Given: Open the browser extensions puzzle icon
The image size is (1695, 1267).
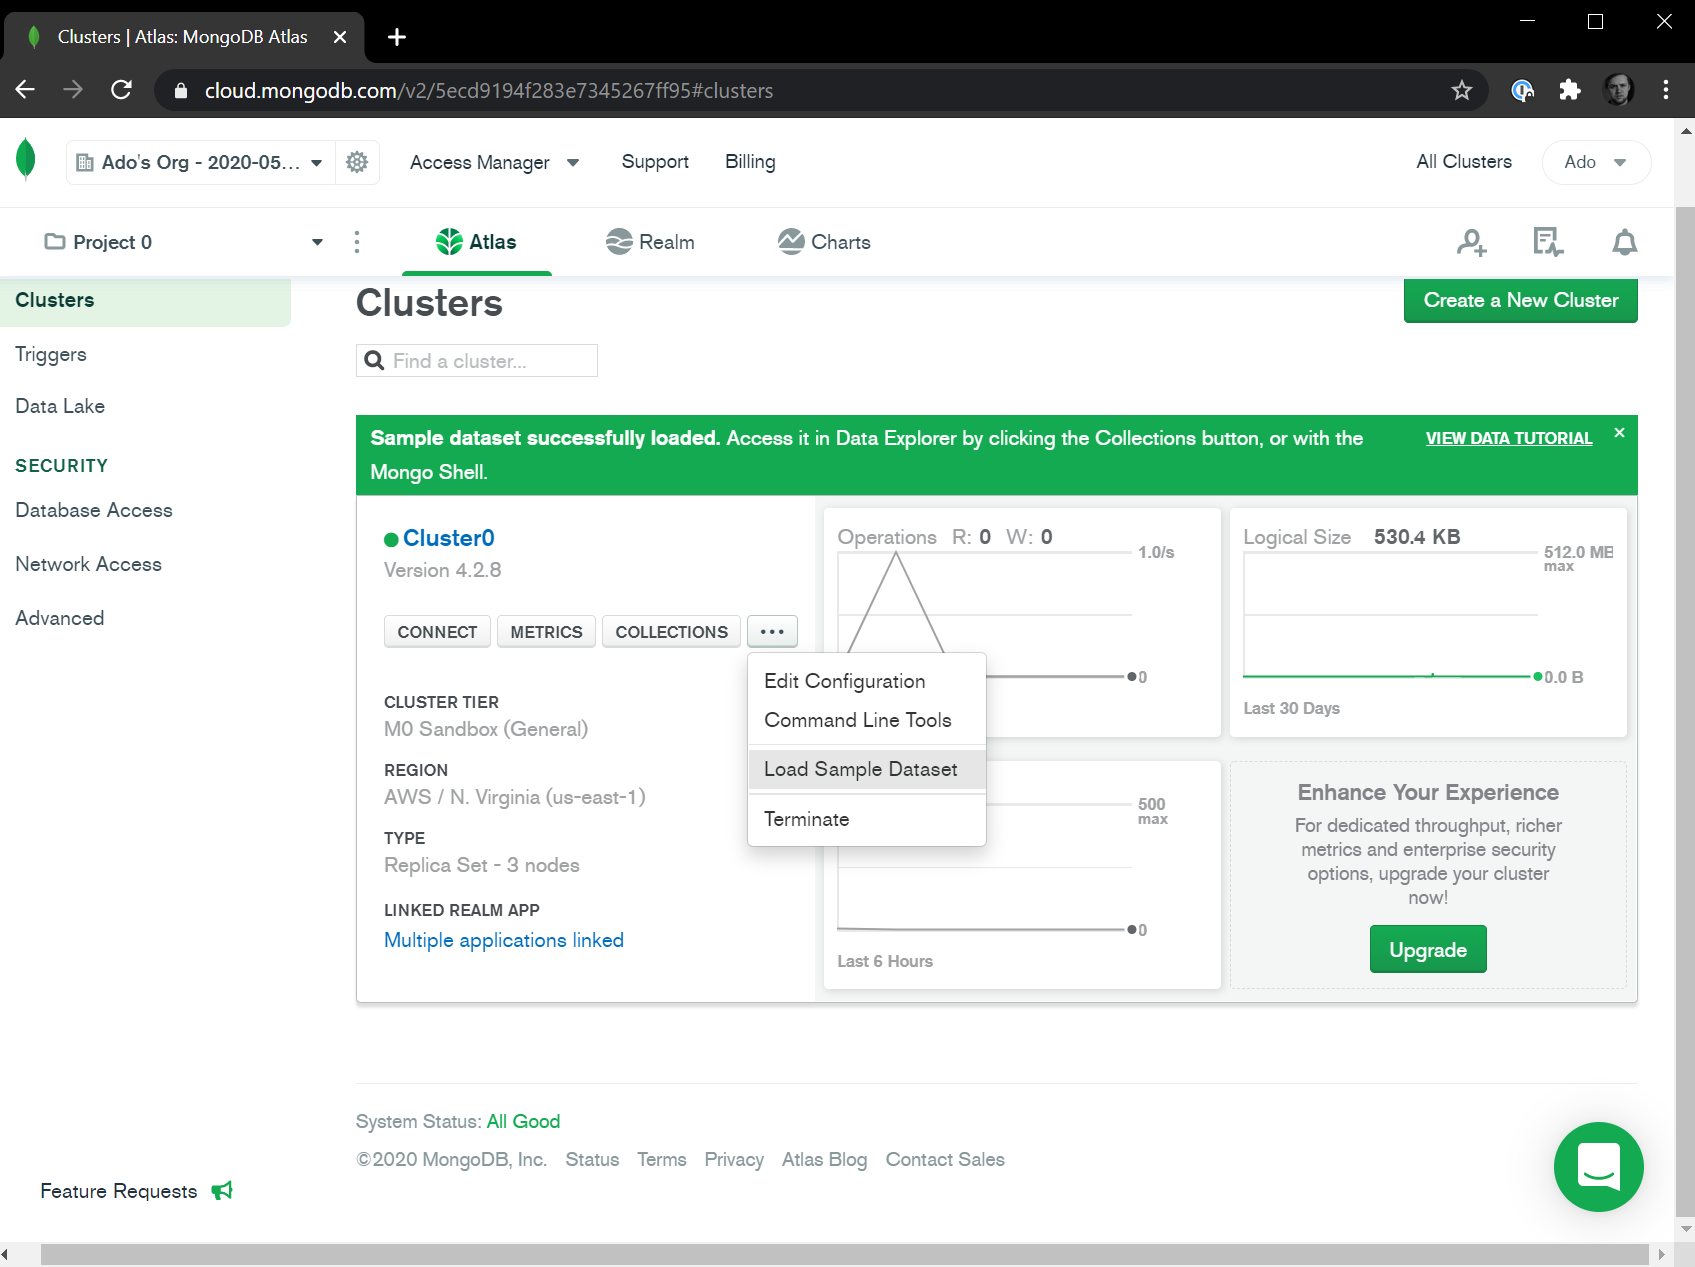Looking at the screenshot, I should 1570,91.
